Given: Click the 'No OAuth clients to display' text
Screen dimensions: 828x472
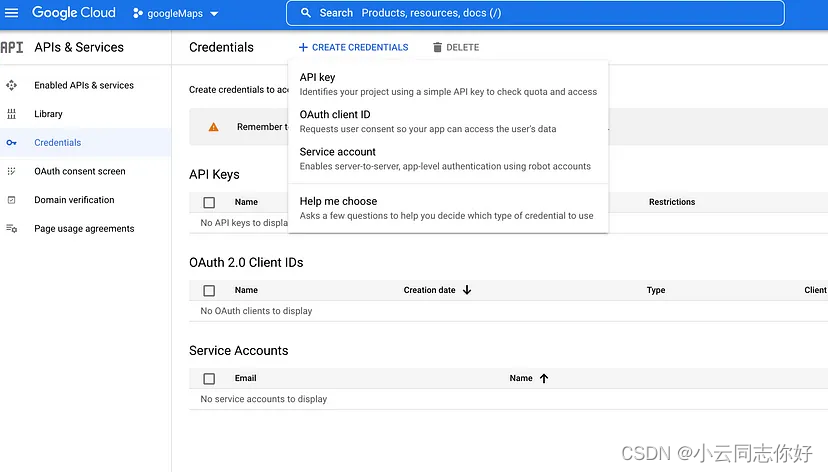Looking at the screenshot, I should pos(256,311).
